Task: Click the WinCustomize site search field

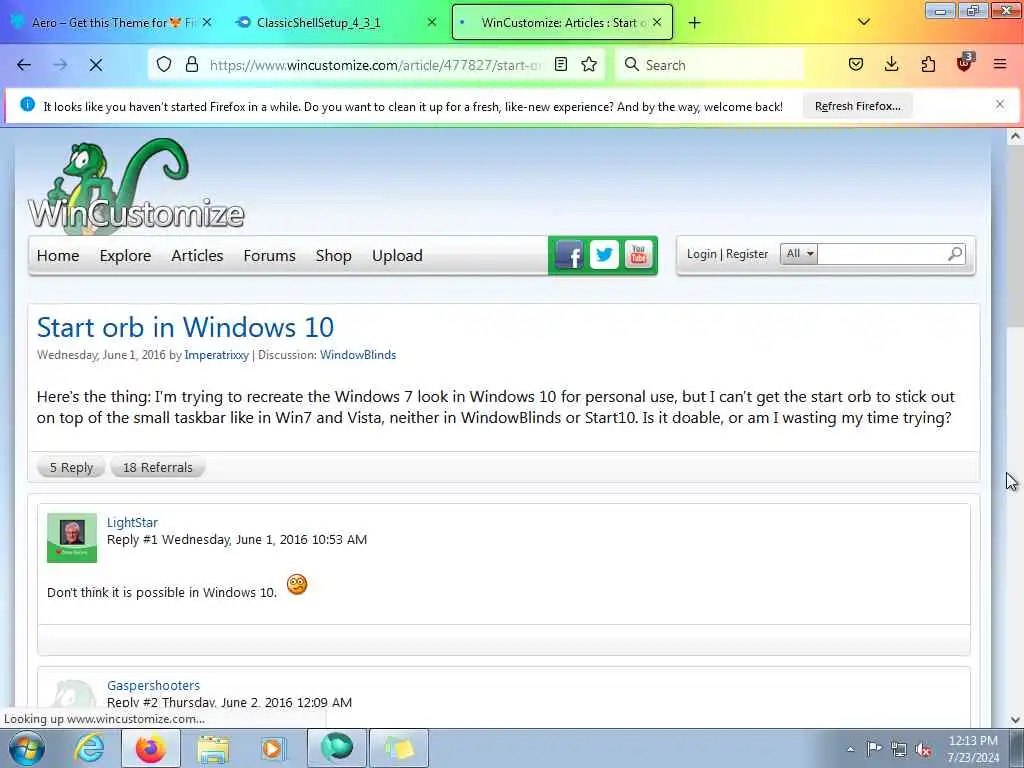Action: click(881, 254)
